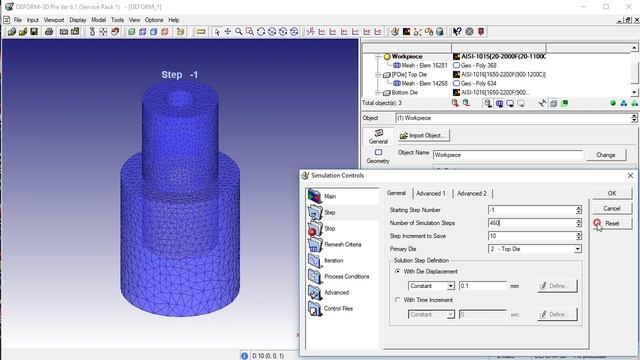This screenshot has width=640, height=360.
Task: Open the Geometry section of the object panel
Action: pos(378,156)
